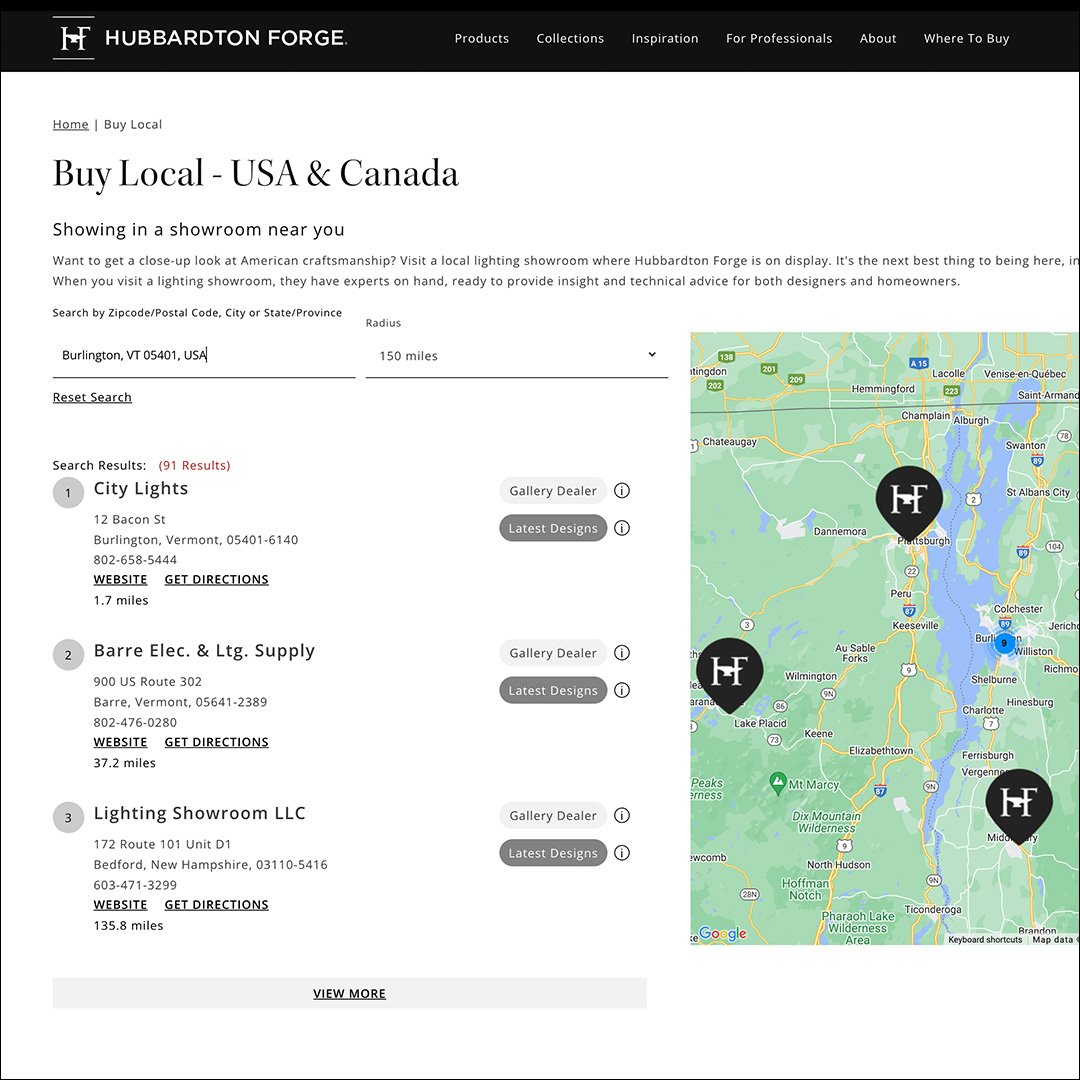Viewport: 1080px width, 1080px height.
Task: Open the For Professionals menu
Action: [x=779, y=39]
